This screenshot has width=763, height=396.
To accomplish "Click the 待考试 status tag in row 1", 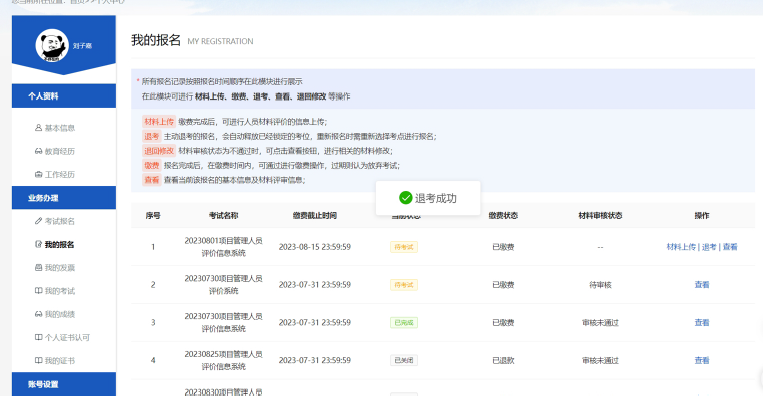I will pos(403,247).
